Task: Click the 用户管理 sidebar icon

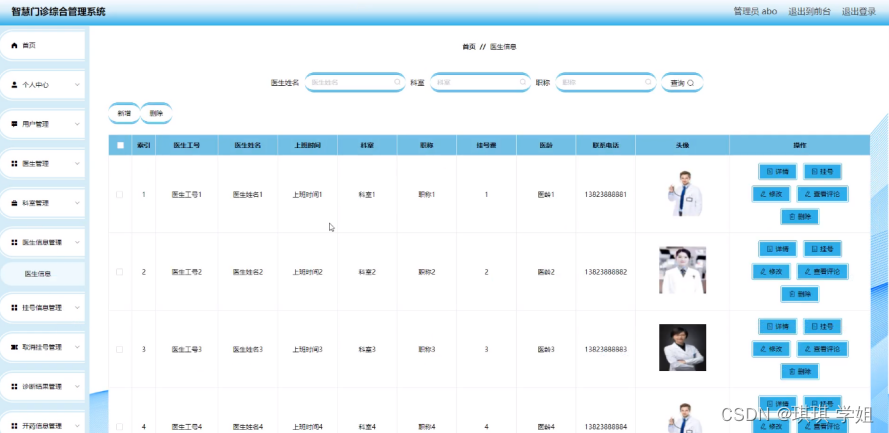Action: (15, 124)
